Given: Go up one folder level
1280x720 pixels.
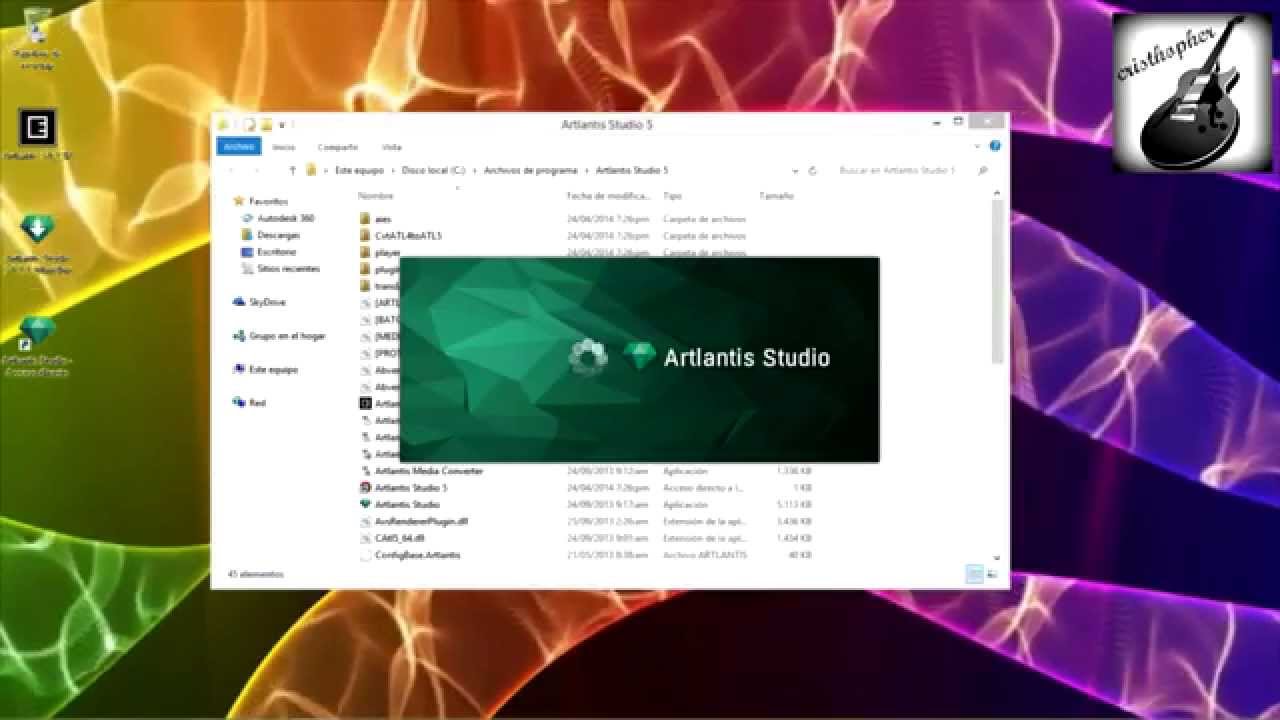Looking at the screenshot, I should point(293,171).
